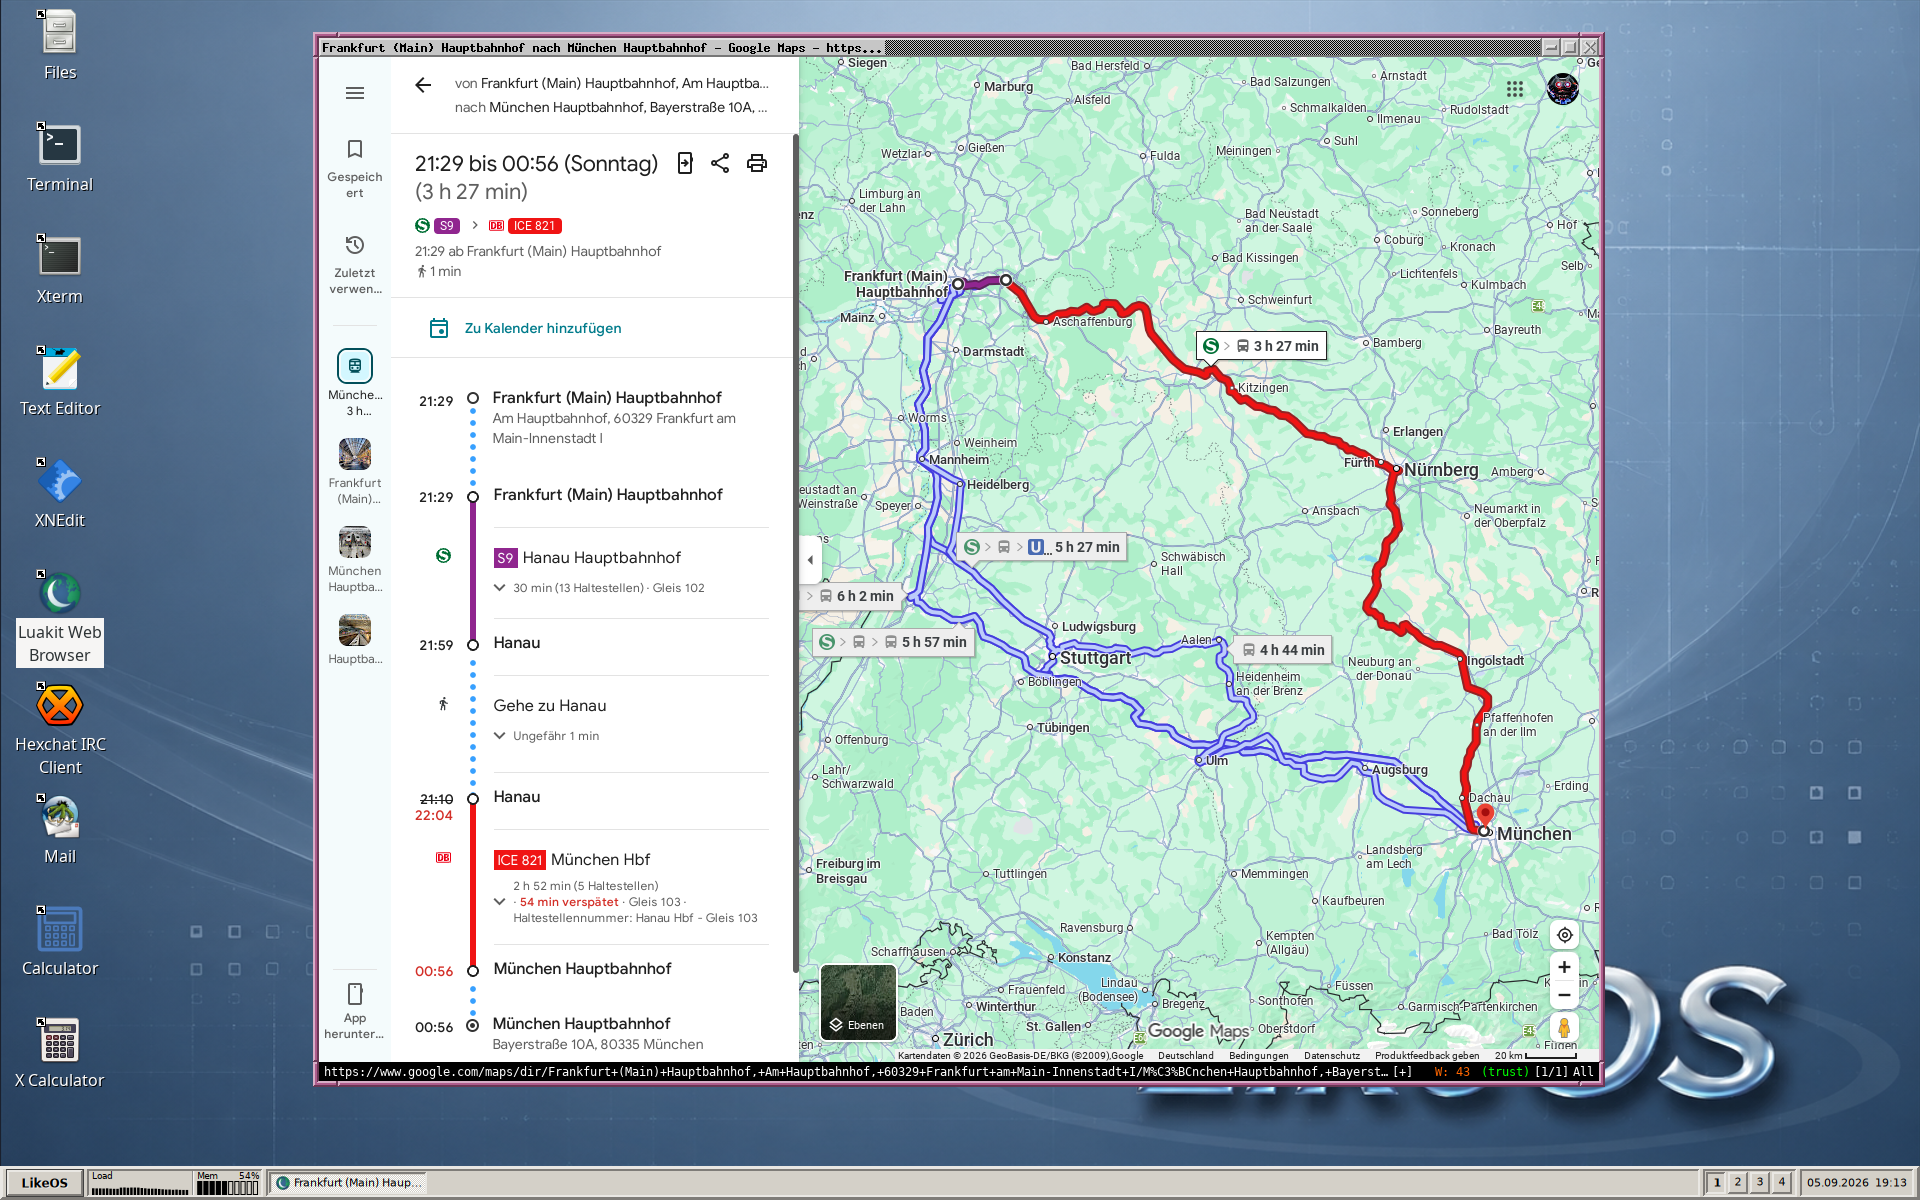Image resolution: width=1920 pixels, height=1200 pixels.
Task: Click the Gehe zu Hanau step
Action: [x=550, y=706]
